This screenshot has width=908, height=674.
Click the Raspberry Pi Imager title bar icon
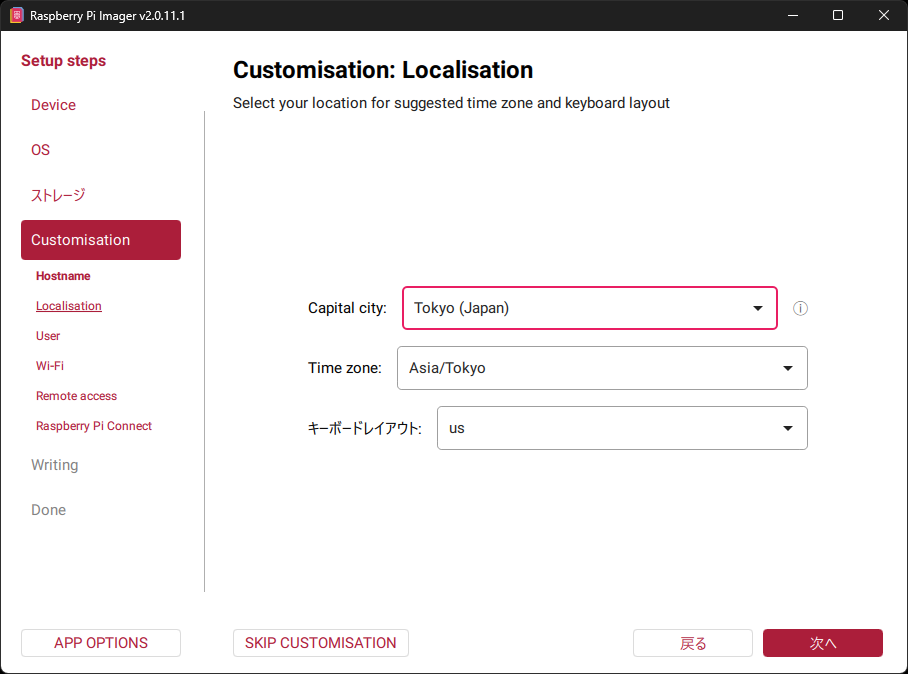click(16, 15)
